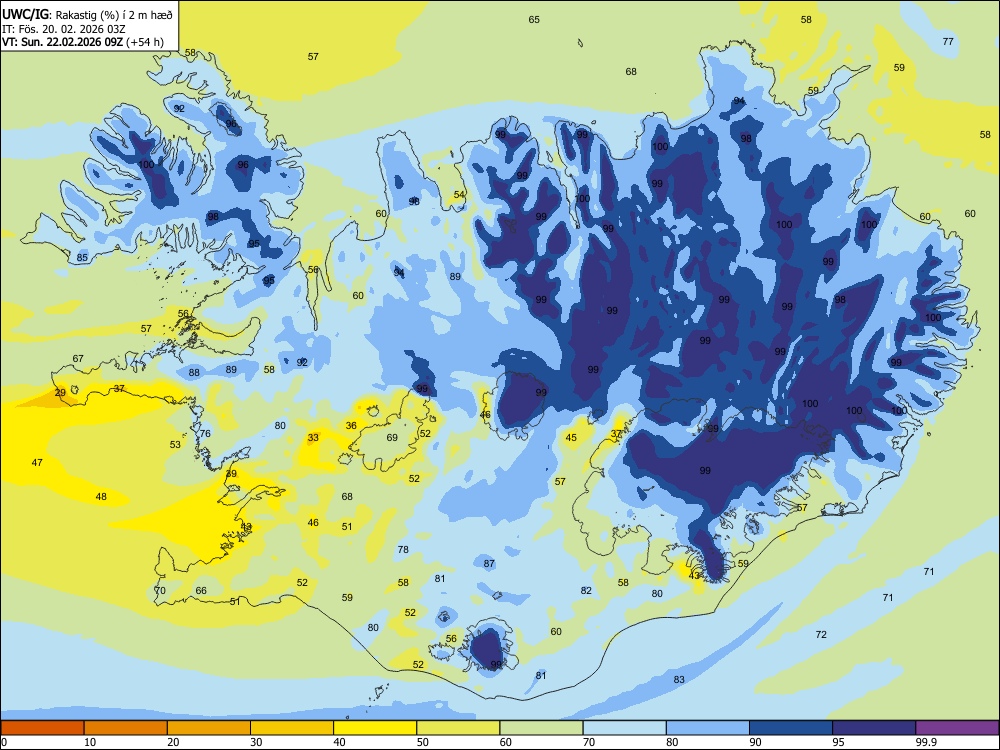Click the navy 95–99.9 legend swatch
Screen dimensions: 1000x750
point(874,728)
